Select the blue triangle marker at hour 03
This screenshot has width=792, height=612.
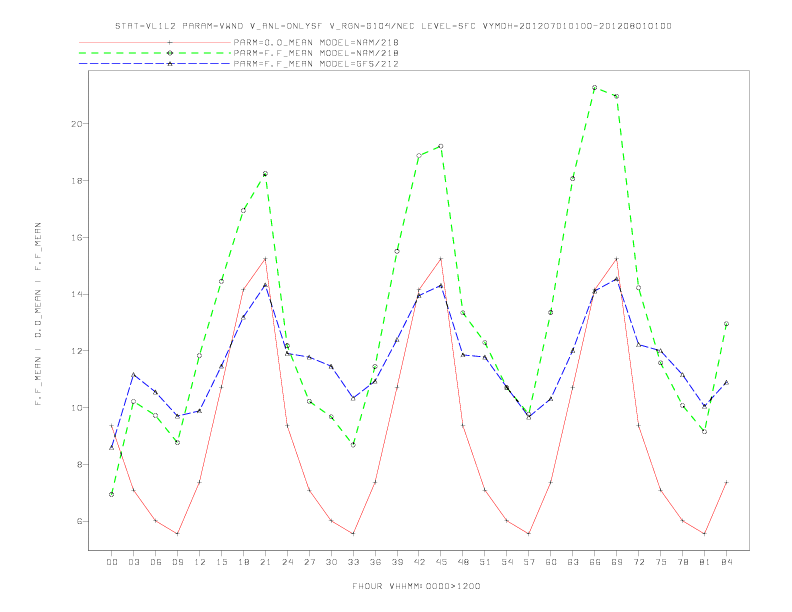(x=133, y=375)
